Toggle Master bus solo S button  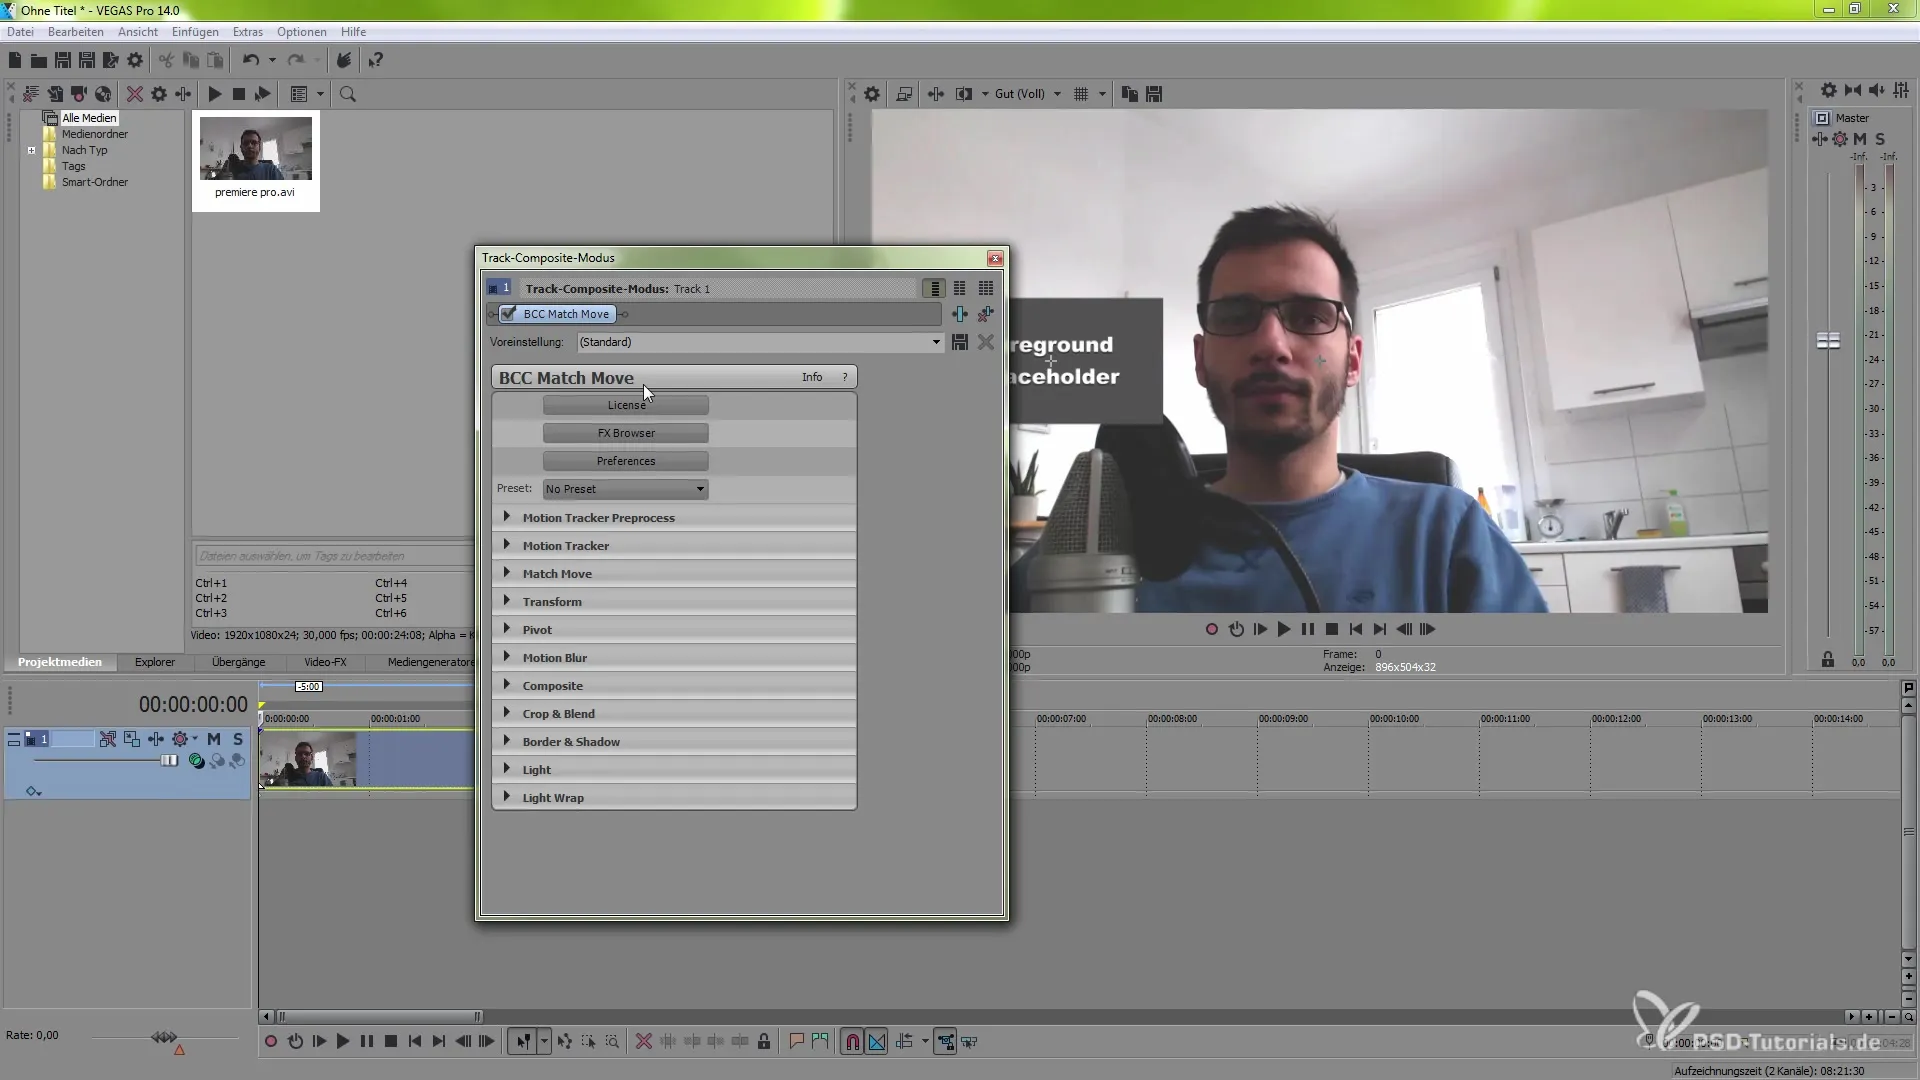[1880, 139]
